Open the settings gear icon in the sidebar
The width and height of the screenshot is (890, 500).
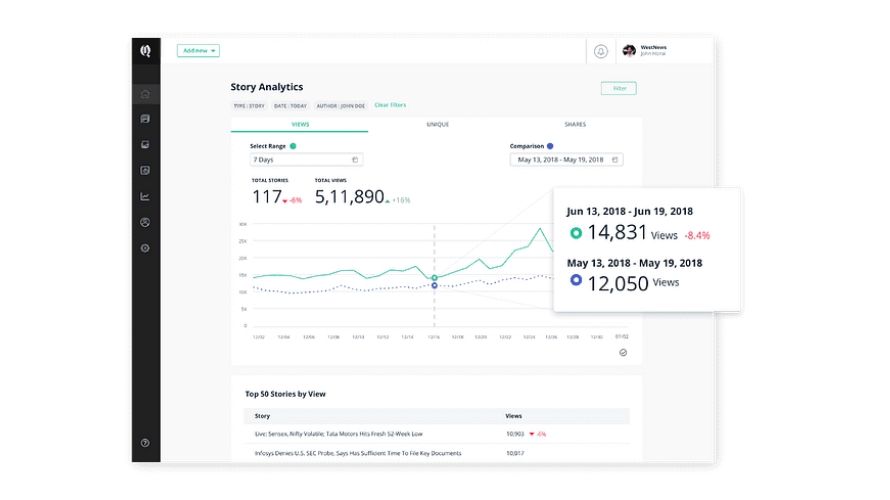click(145, 248)
